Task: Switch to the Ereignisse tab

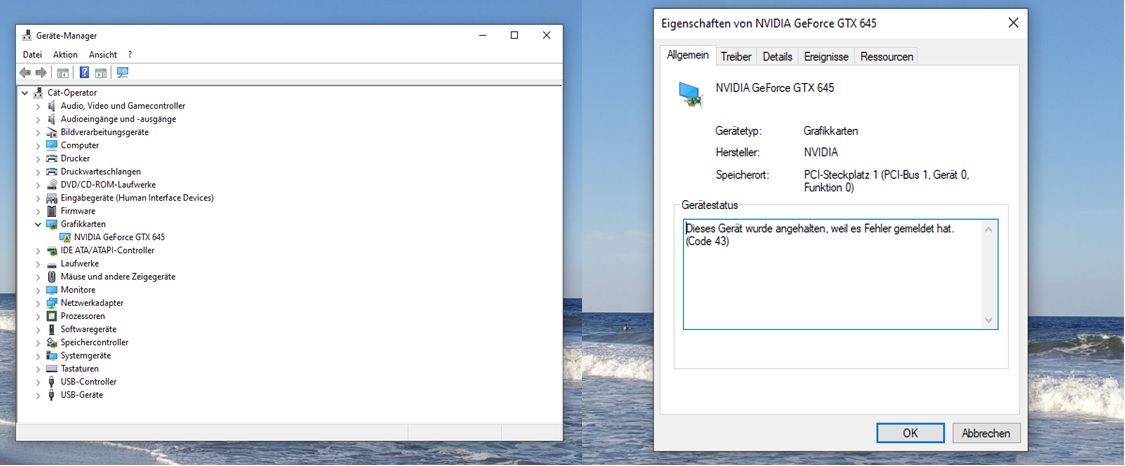Action: pyautogui.click(x=826, y=57)
